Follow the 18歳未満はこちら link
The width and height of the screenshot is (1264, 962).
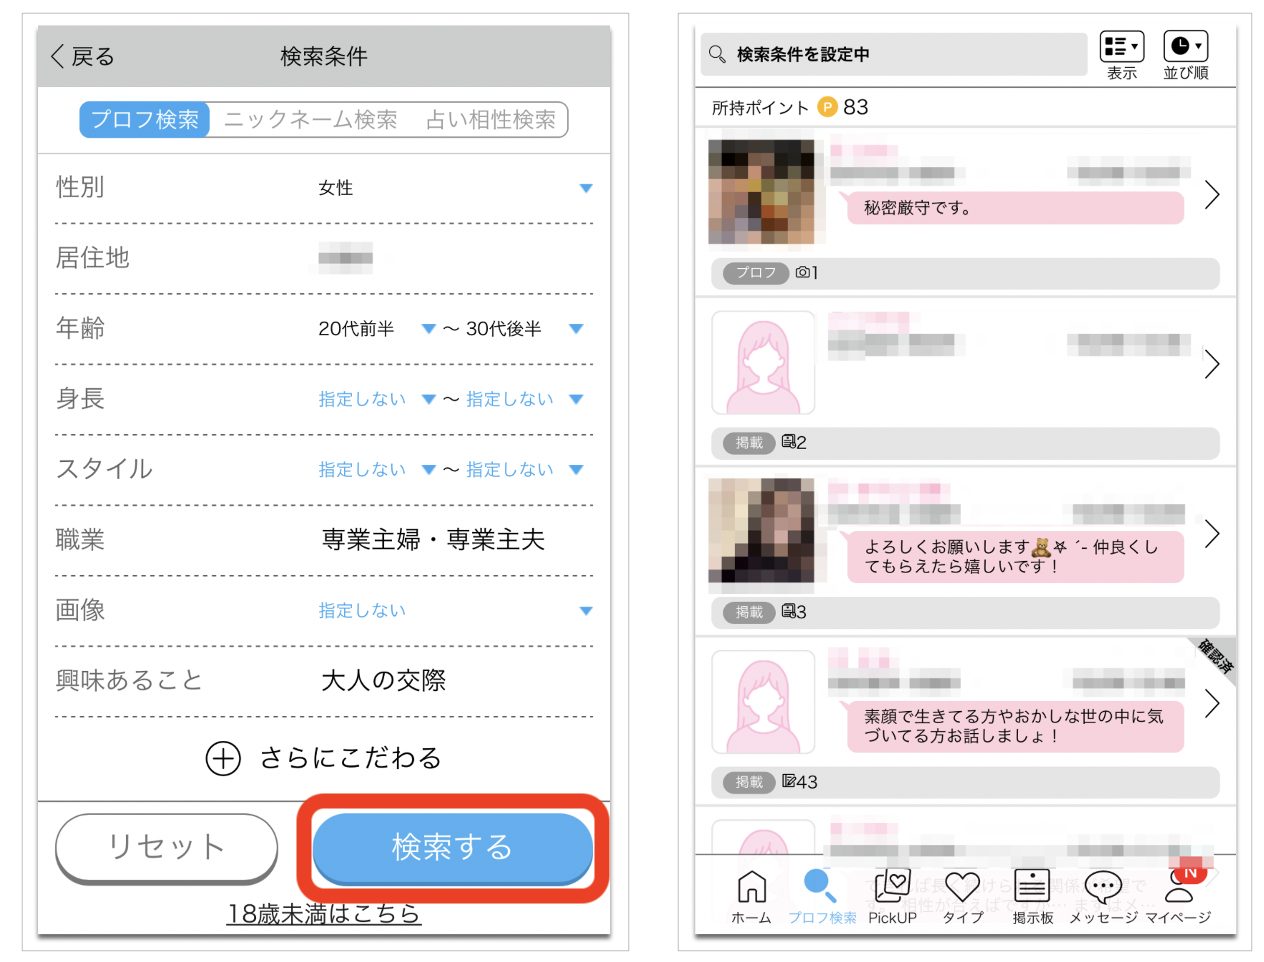323,914
